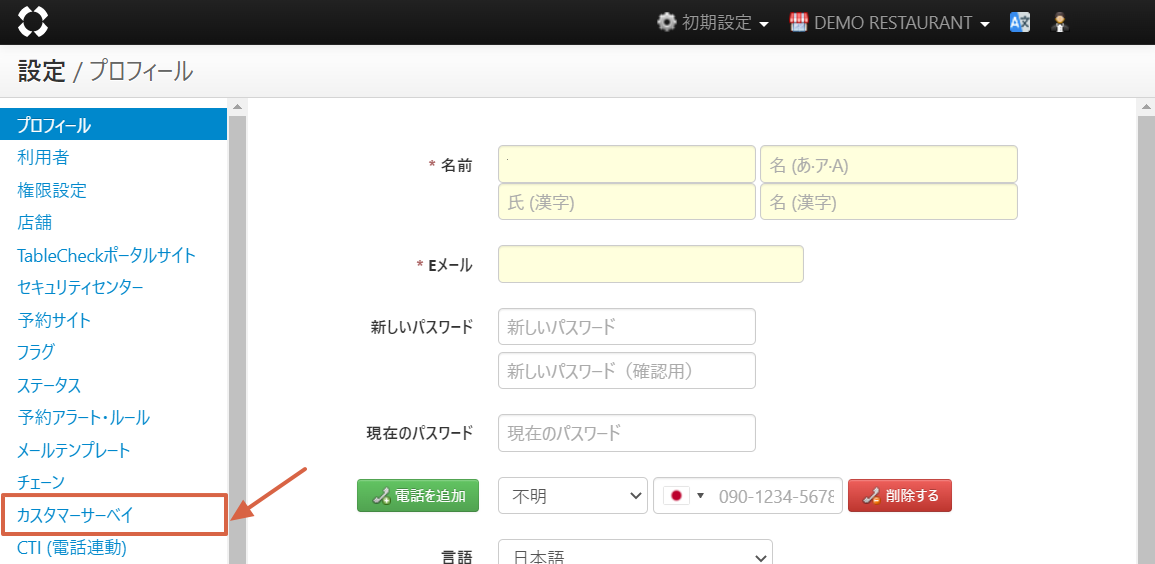Open 予約アラート・ルール page
Viewport: 1155px width, 564px height.
(x=83, y=417)
